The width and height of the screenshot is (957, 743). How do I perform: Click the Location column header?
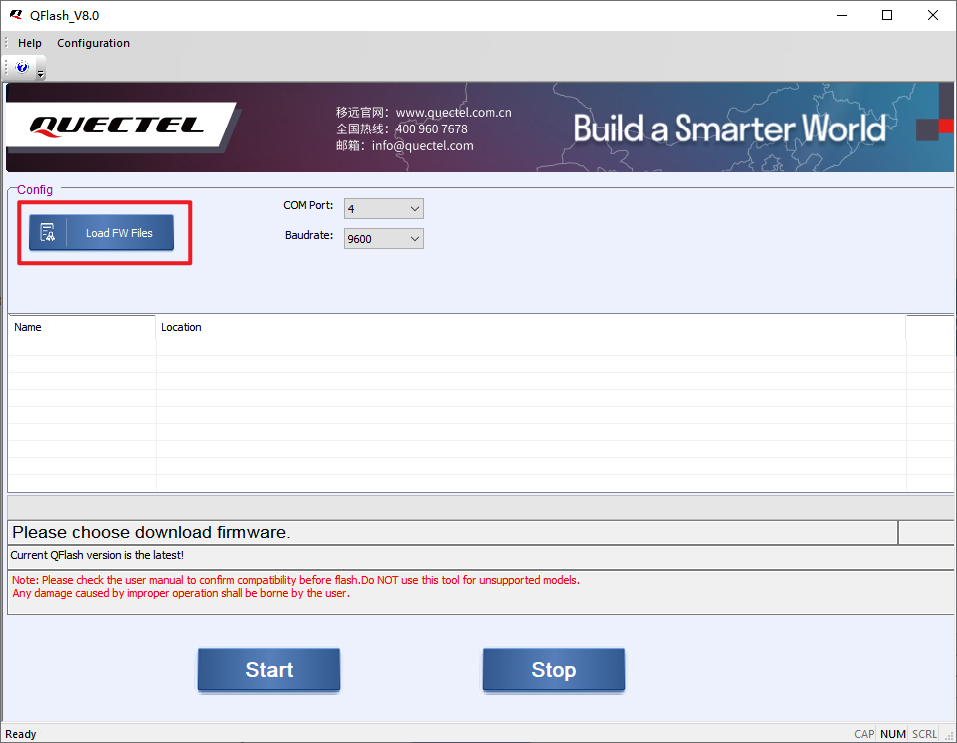tap(530, 327)
